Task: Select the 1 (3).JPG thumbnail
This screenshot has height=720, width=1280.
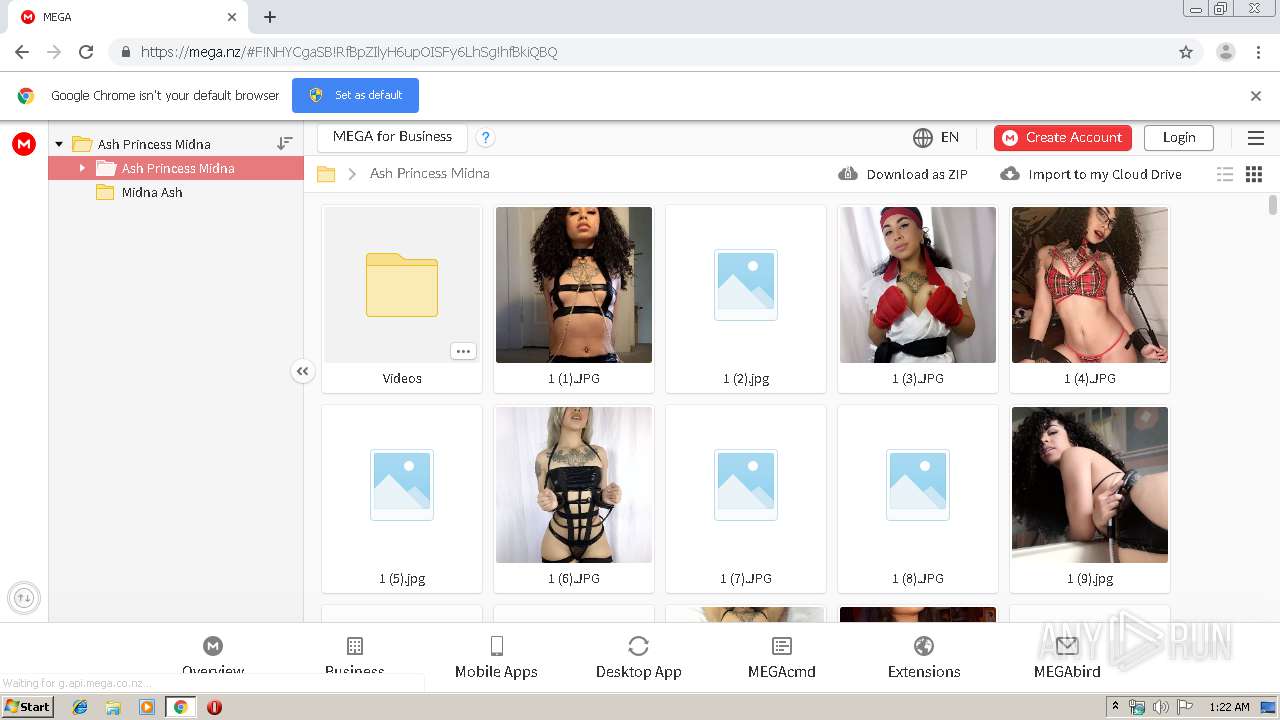Action: click(x=918, y=285)
